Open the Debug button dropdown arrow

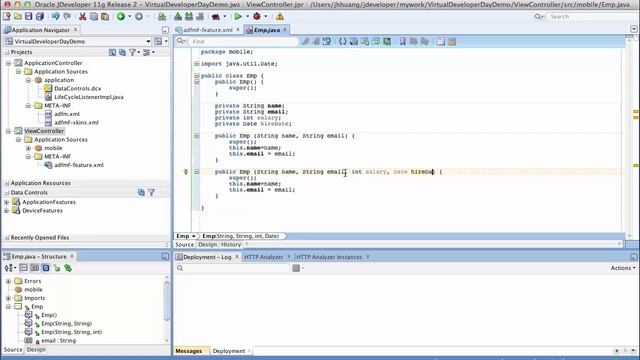pos(266,17)
